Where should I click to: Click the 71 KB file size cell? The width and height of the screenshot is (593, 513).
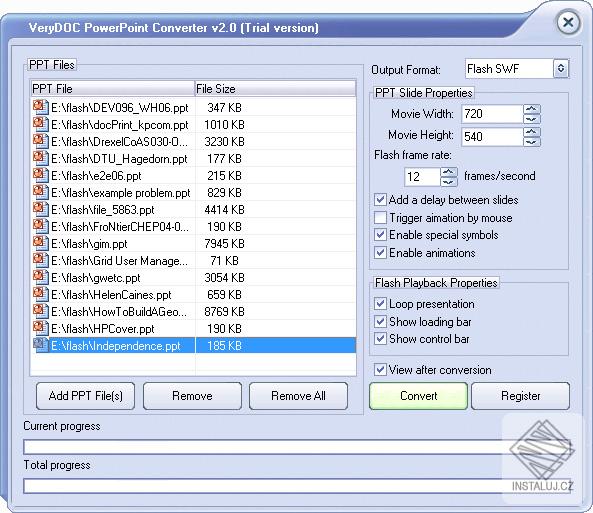pyautogui.click(x=224, y=261)
